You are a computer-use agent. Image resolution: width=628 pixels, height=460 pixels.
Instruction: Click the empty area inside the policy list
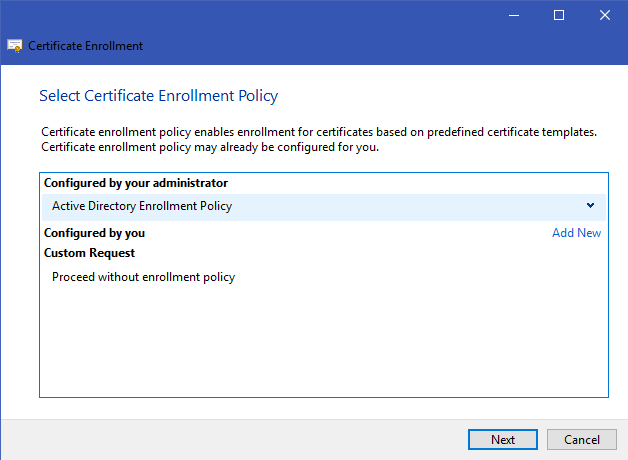click(324, 340)
